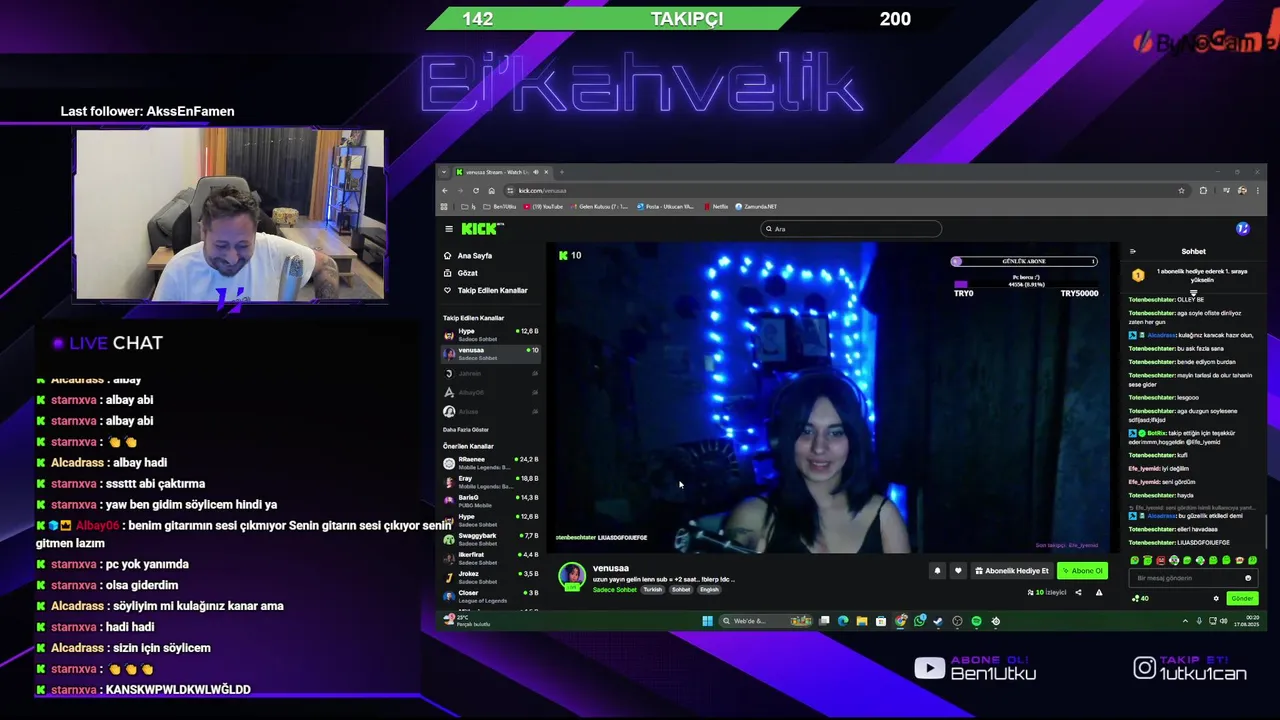1280x720 pixels.
Task: Open the Netflix bookmark
Action: point(716,207)
